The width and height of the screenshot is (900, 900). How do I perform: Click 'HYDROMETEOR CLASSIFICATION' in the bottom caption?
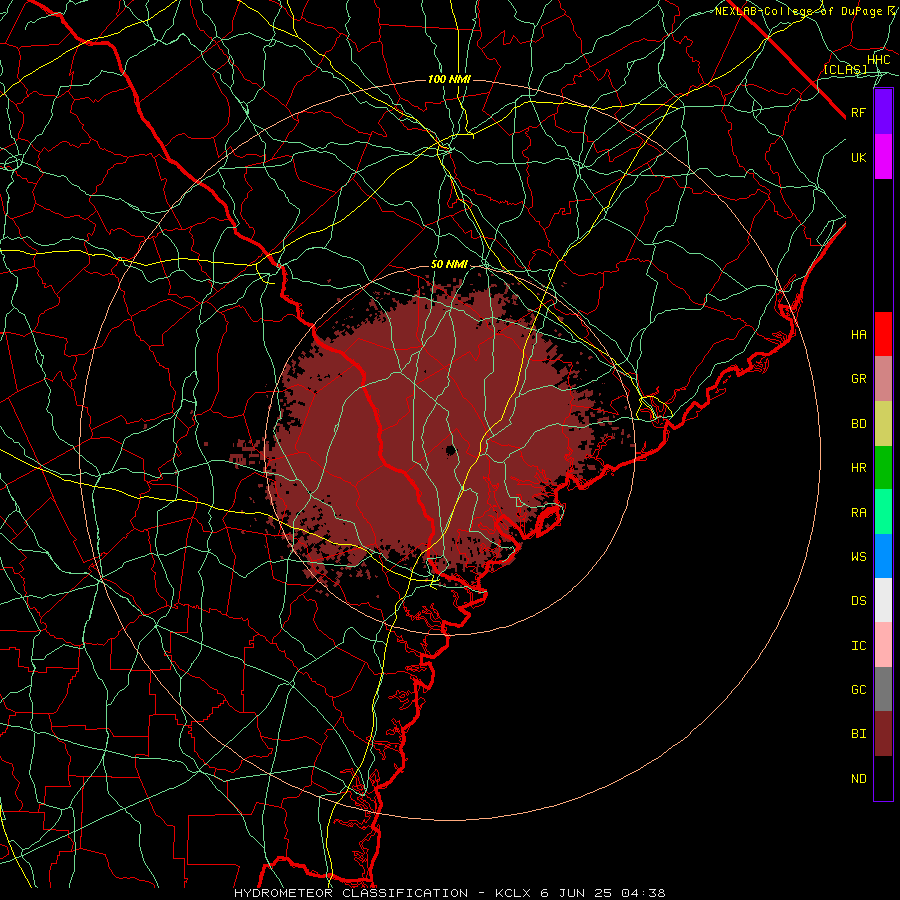(x=351, y=893)
